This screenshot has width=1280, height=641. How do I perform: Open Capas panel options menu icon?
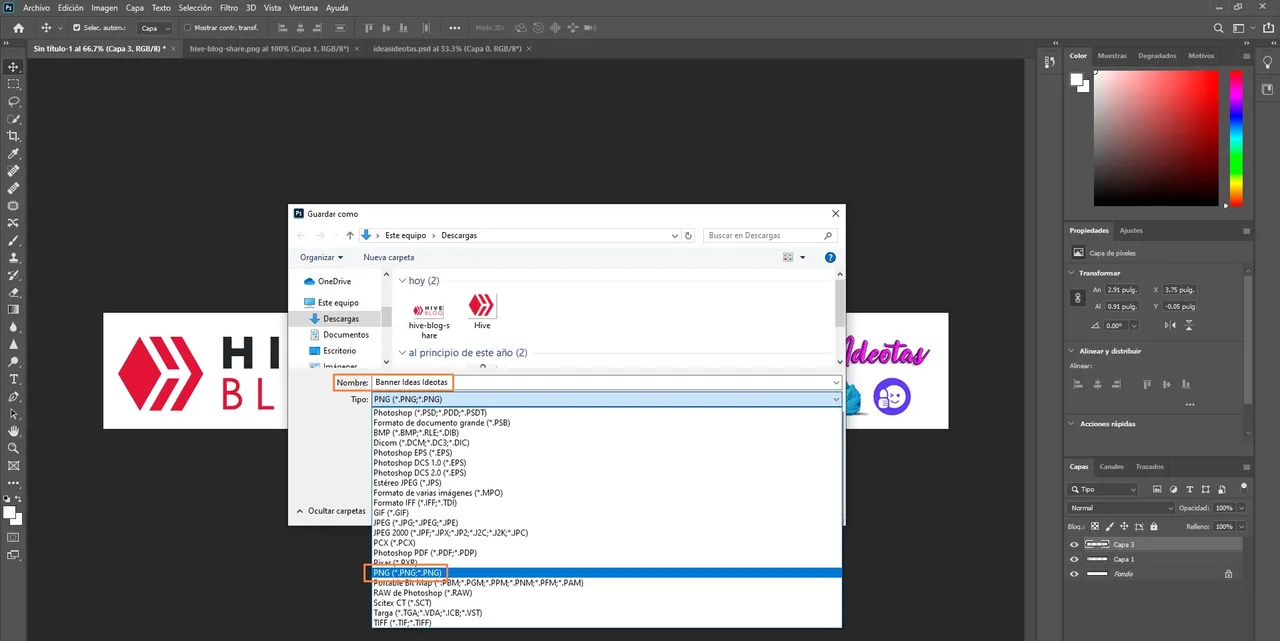coord(1245,467)
